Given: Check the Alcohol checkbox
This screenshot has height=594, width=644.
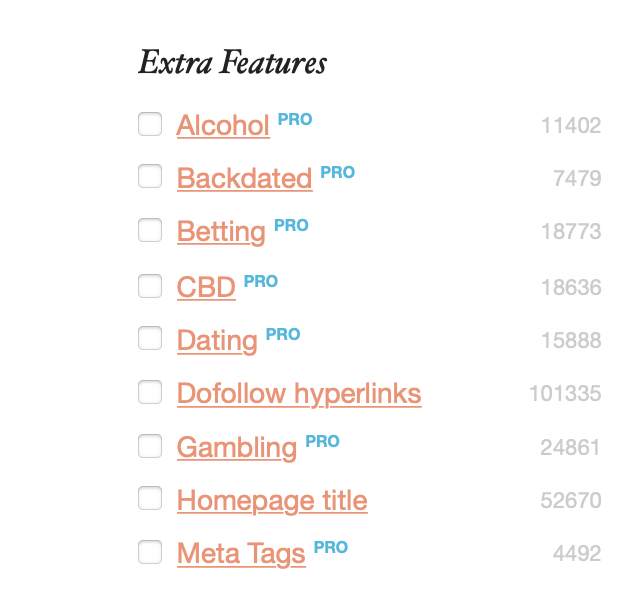Looking at the screenshot, I should (x=150, y=124).
